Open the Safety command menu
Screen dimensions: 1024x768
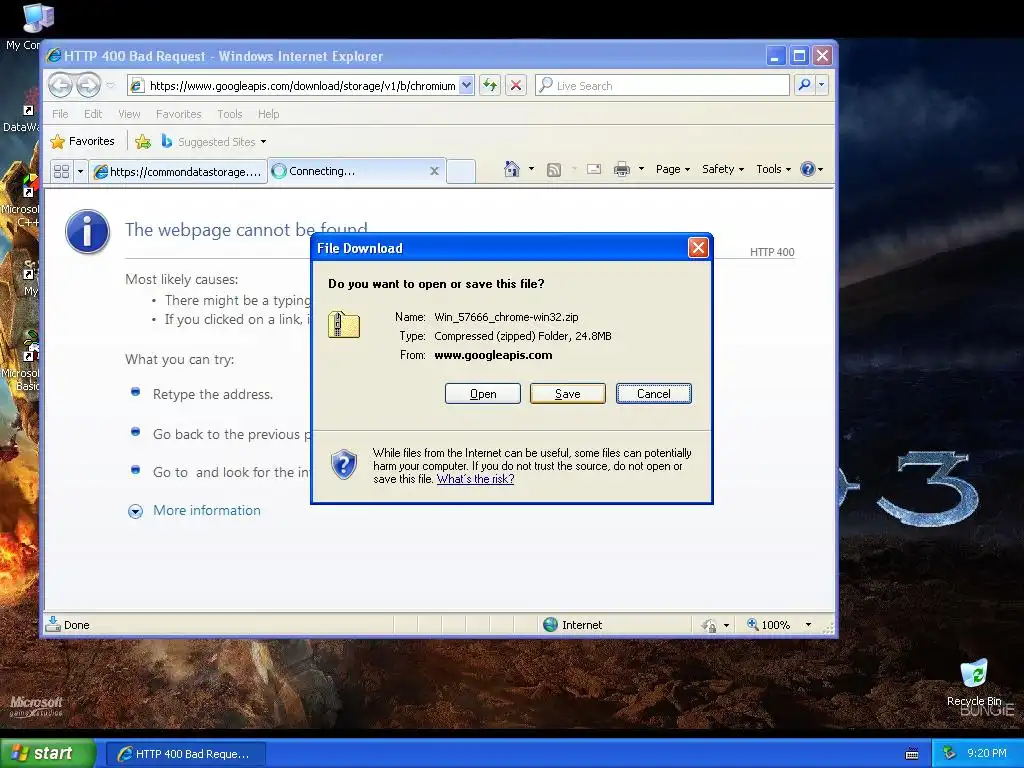point(722,169)
